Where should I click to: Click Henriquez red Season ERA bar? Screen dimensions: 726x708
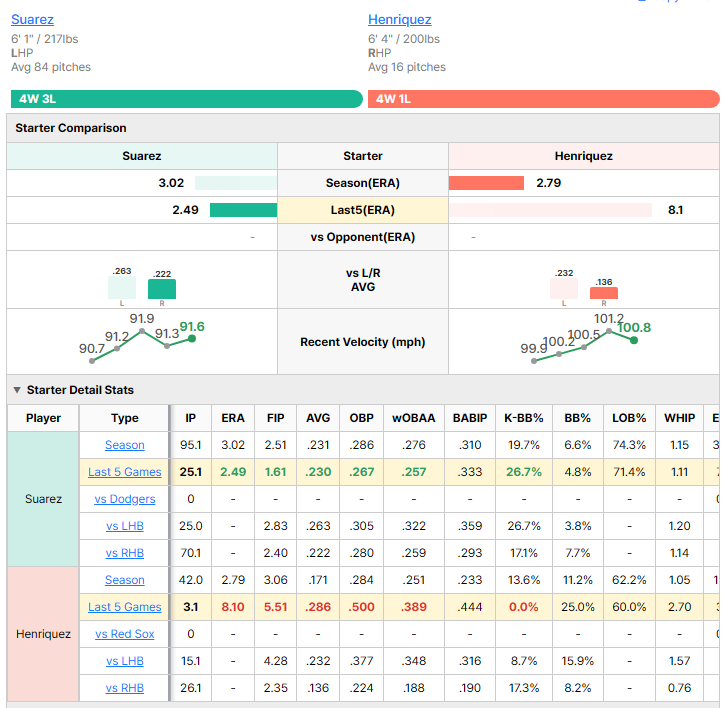tap(486, 183)
